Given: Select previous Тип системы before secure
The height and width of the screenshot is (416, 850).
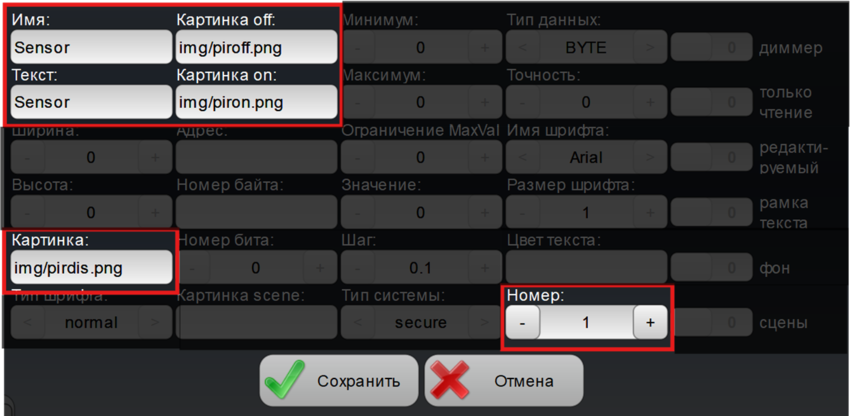Looking at the screenshot, I should (x=358, y=322).
